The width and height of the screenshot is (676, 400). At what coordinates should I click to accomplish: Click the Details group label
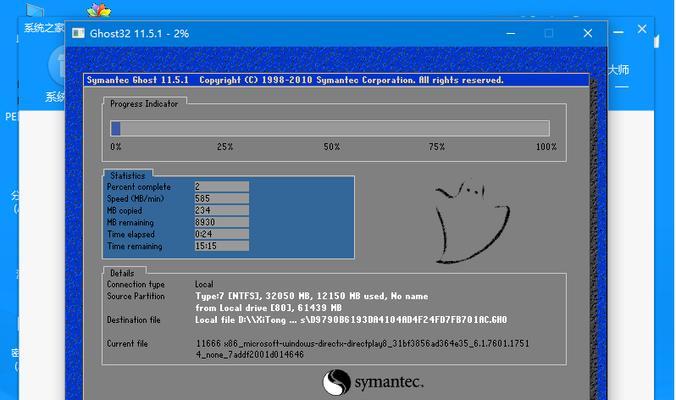click(122, 273)
